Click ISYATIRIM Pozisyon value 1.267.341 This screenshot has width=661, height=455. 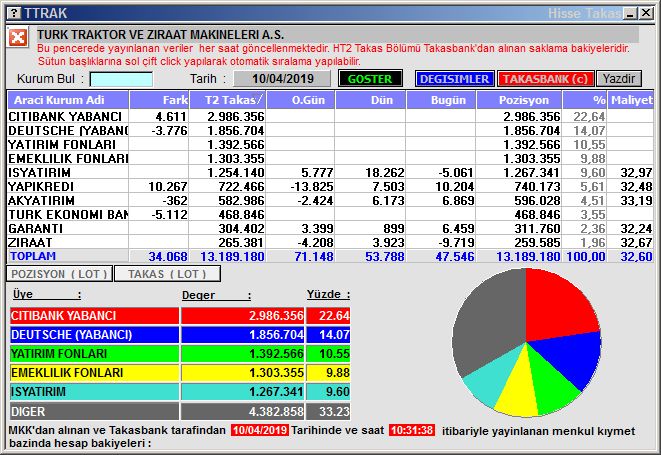(531, 172)
